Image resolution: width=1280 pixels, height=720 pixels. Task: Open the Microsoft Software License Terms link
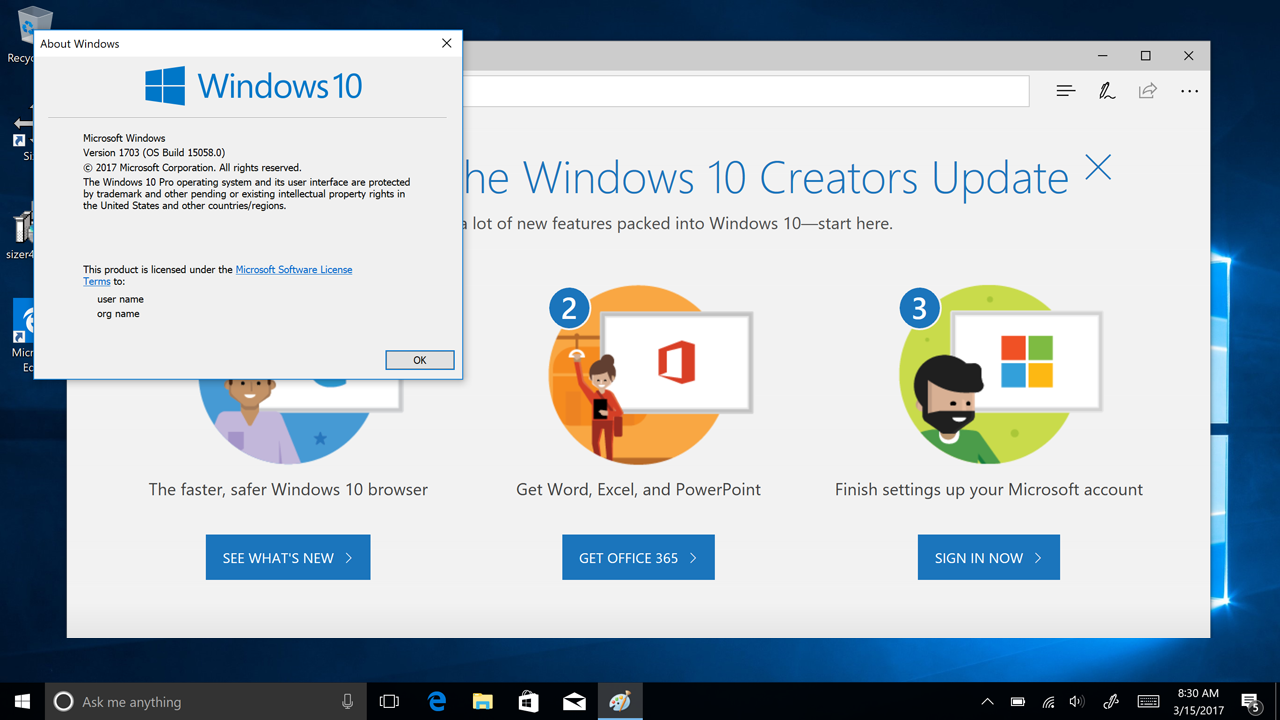293,269
